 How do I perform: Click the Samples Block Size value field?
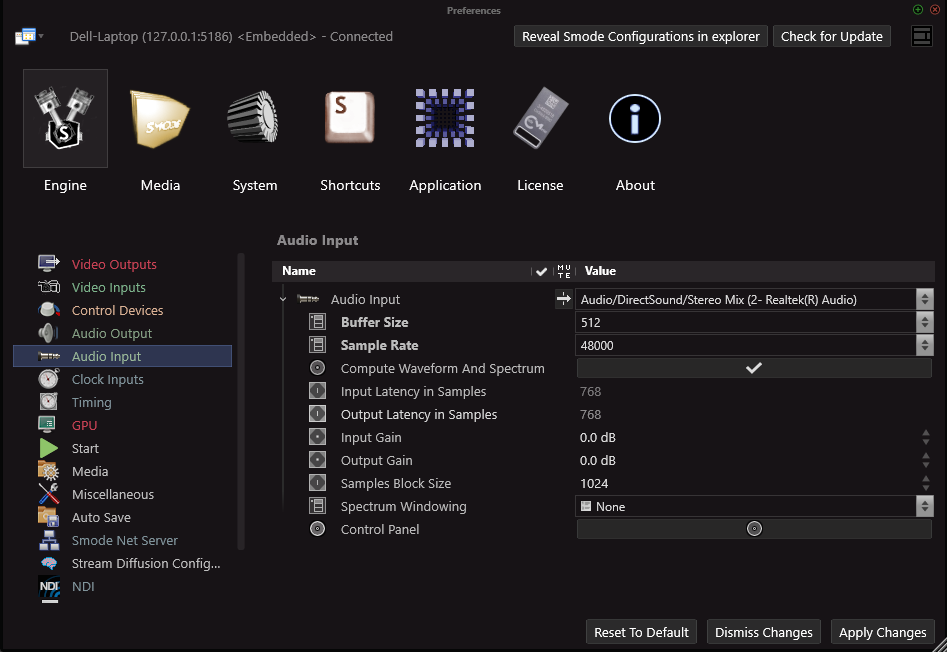746,483
